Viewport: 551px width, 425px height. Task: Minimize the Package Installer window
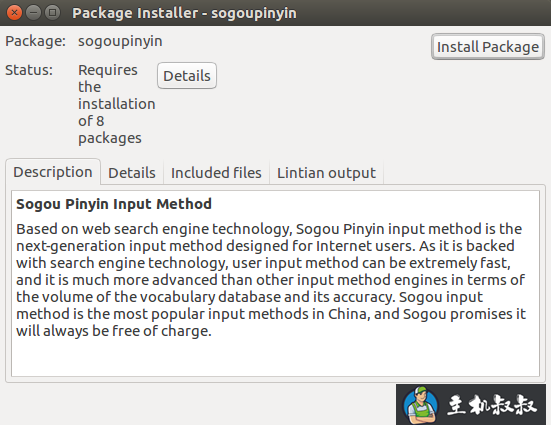[x=33, y=13]
